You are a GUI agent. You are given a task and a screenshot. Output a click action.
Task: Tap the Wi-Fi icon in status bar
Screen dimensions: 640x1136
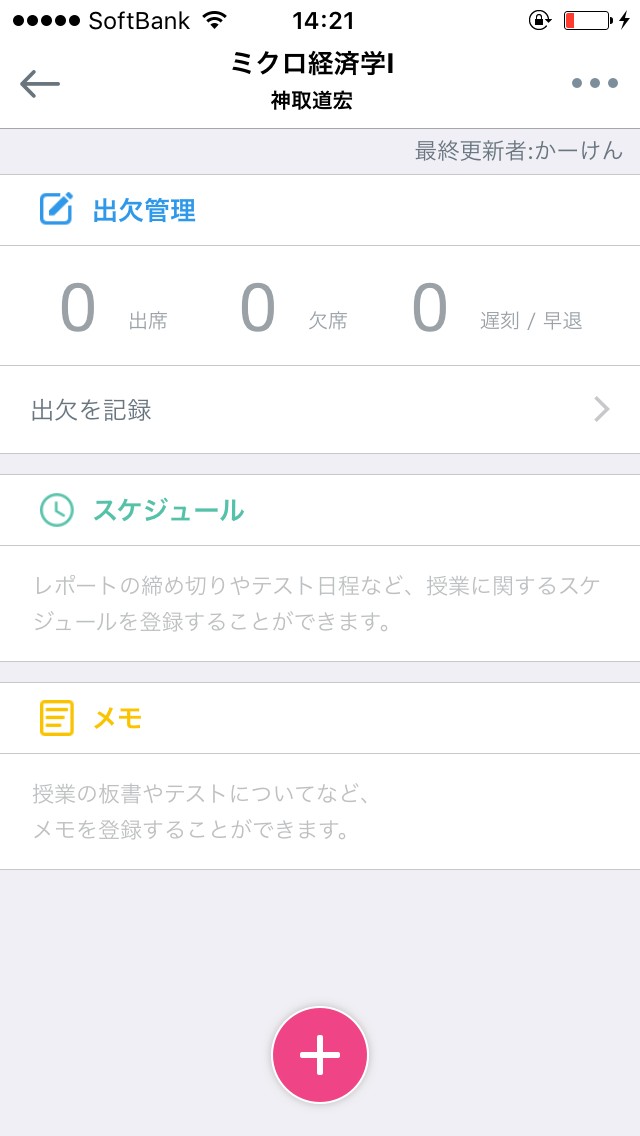[x=214, y=20]
